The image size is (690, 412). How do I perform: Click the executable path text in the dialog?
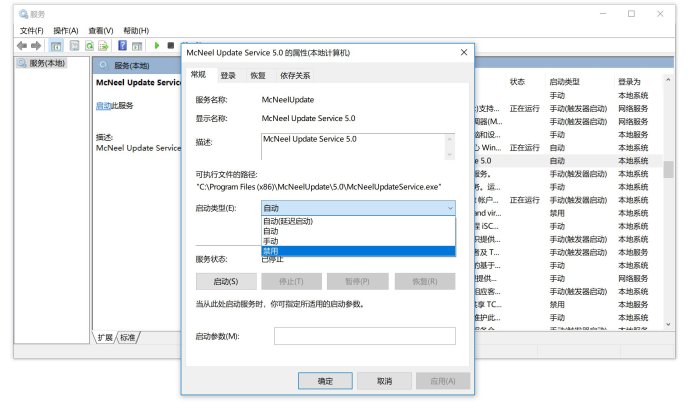[x=319, y=187]
